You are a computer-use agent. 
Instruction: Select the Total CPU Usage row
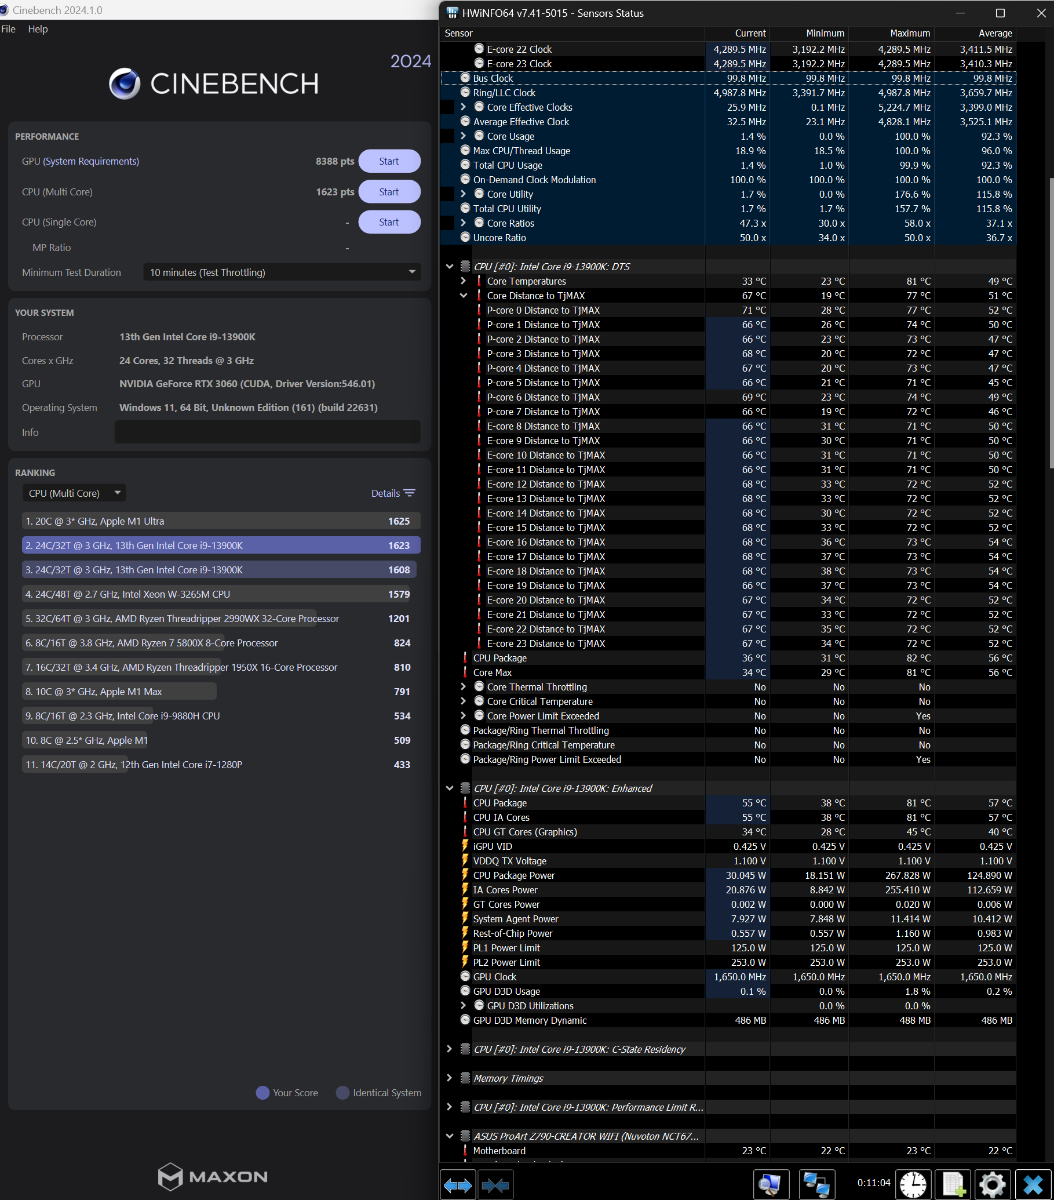point(729,165)
